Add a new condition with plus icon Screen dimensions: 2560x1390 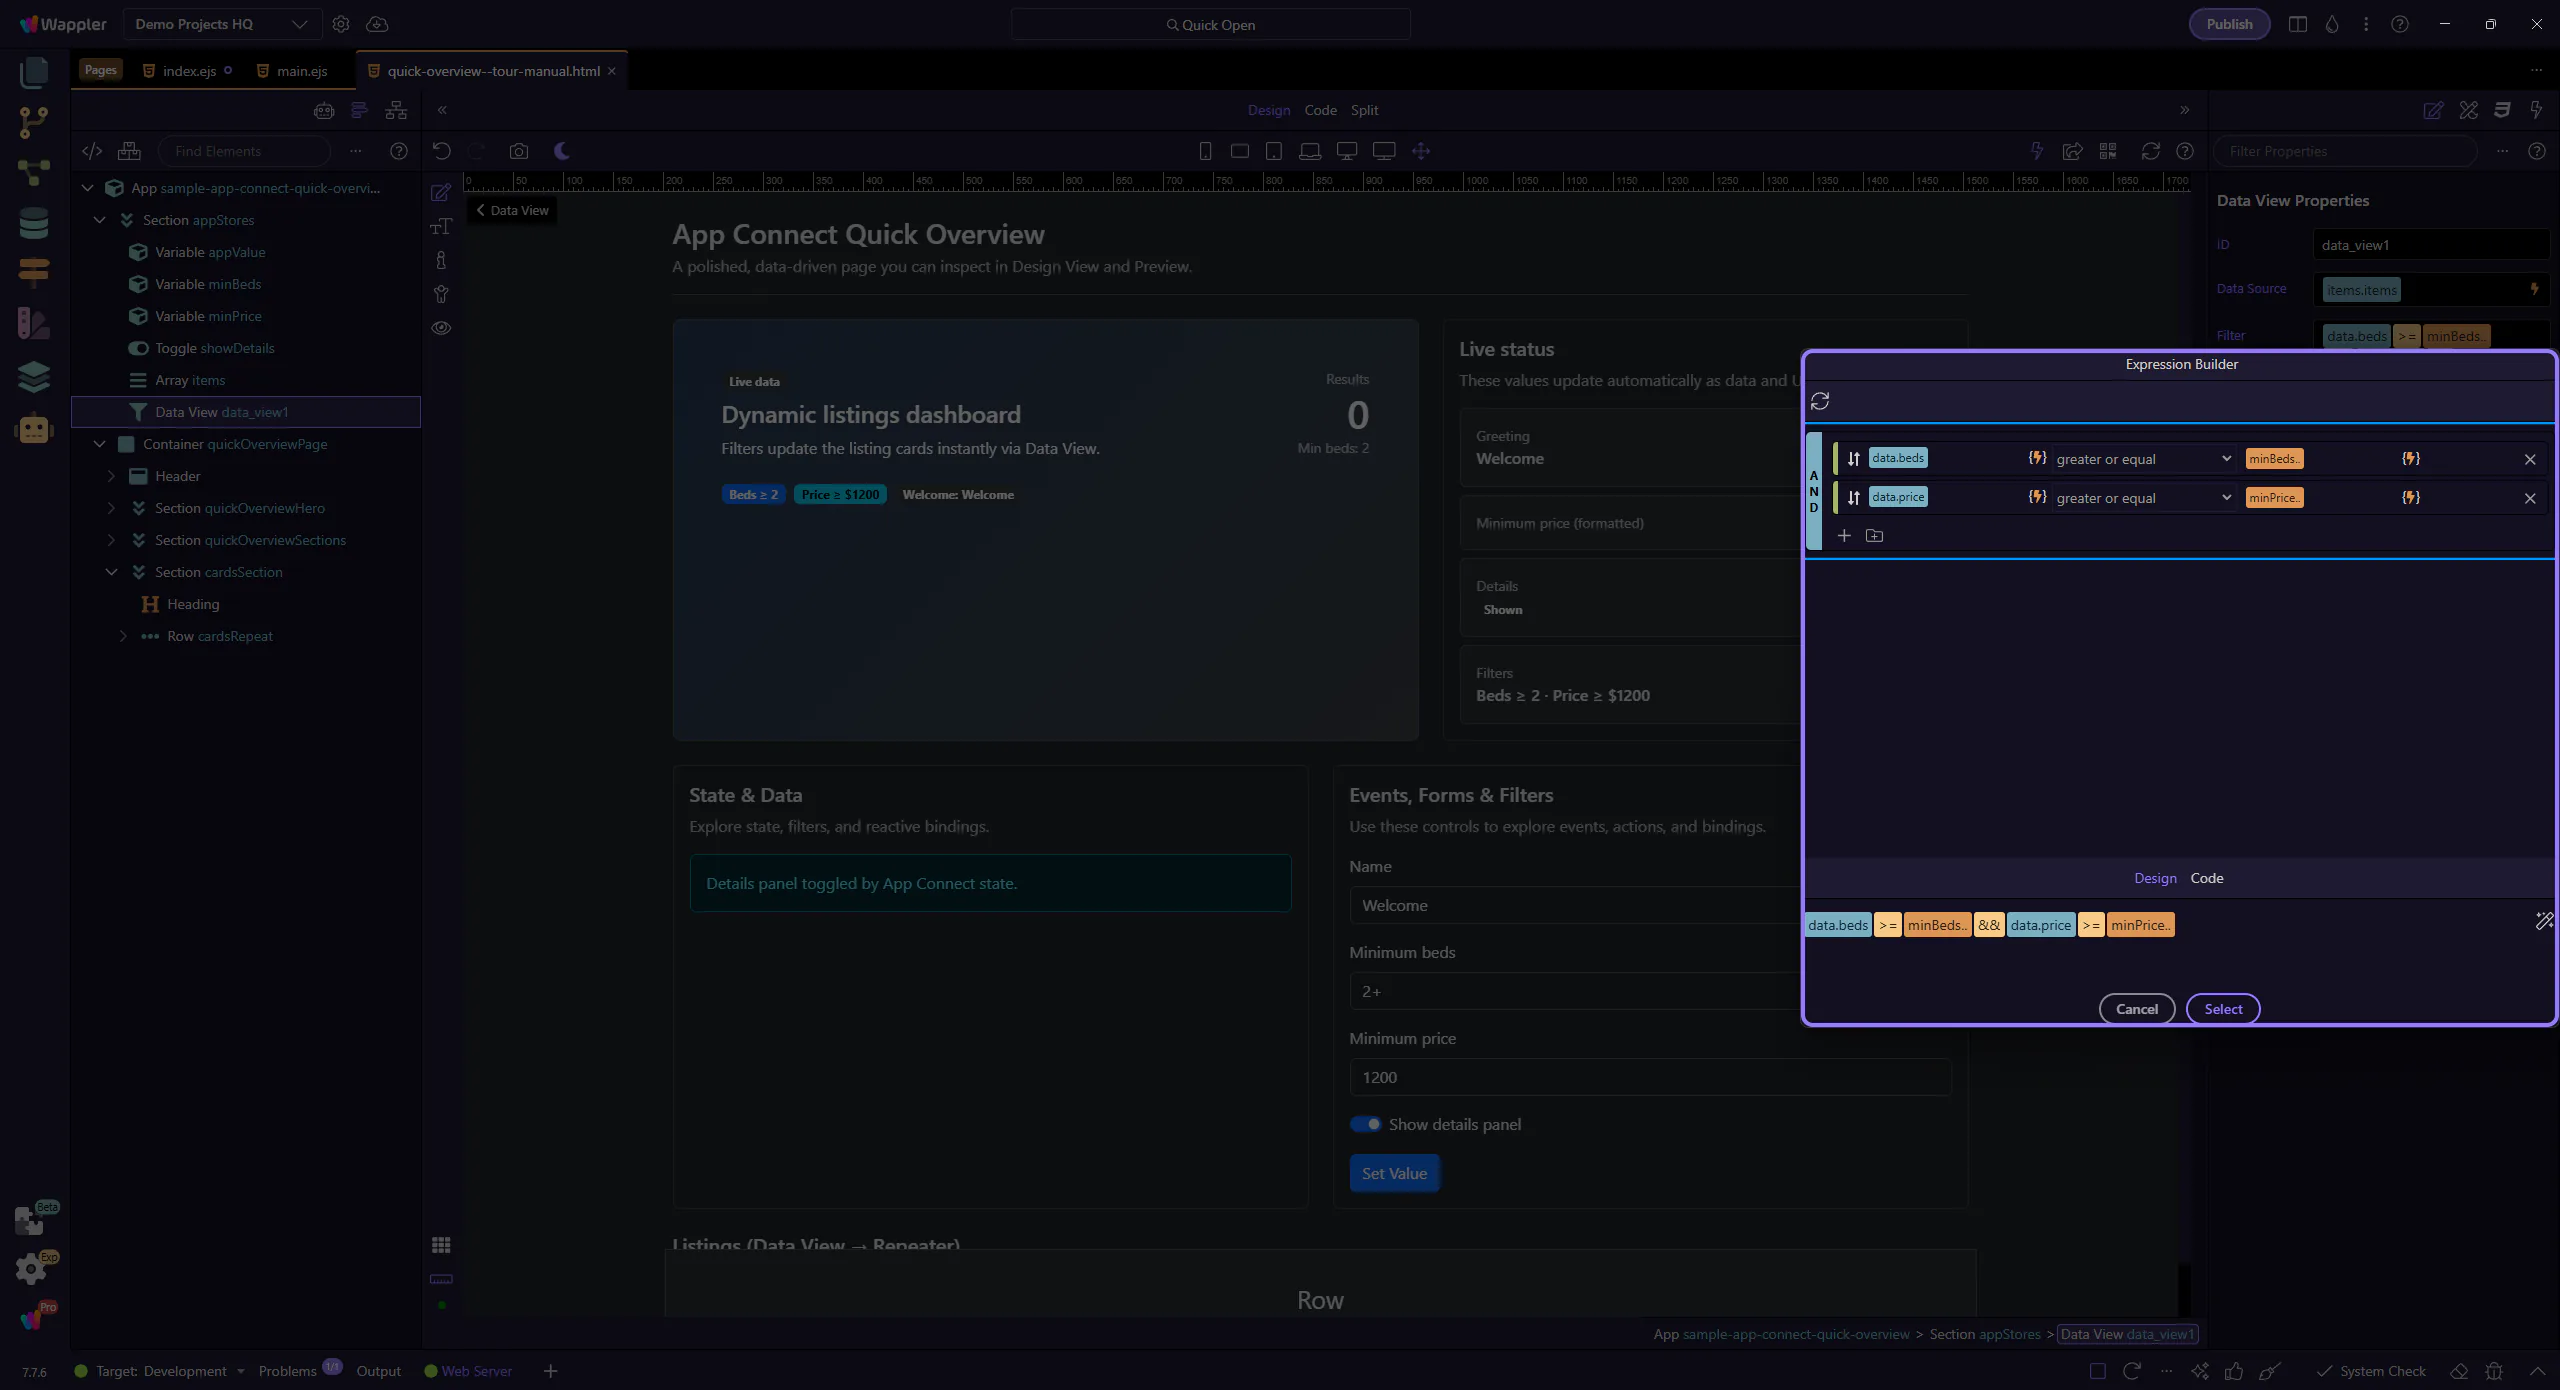(x=1844, y=536)
